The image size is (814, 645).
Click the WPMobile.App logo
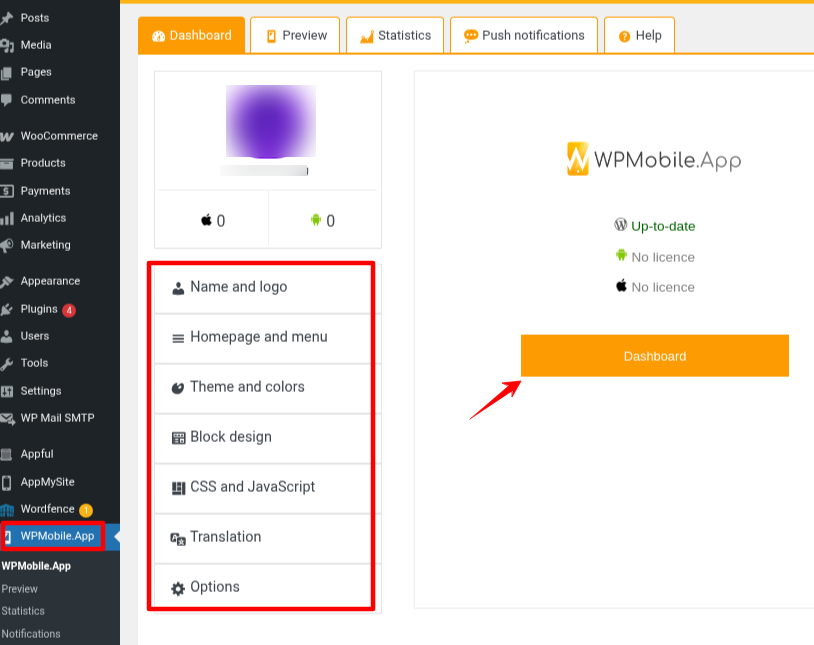coord(654,159)
